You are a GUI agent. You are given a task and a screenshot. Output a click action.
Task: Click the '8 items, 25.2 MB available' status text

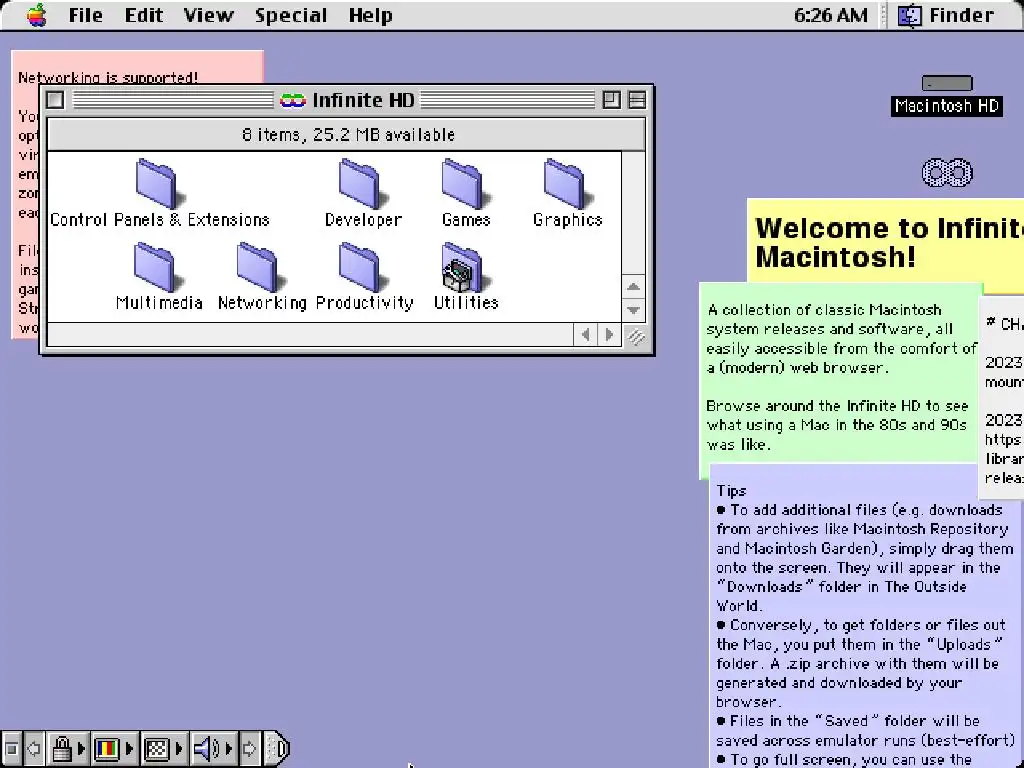click(348, 135)
